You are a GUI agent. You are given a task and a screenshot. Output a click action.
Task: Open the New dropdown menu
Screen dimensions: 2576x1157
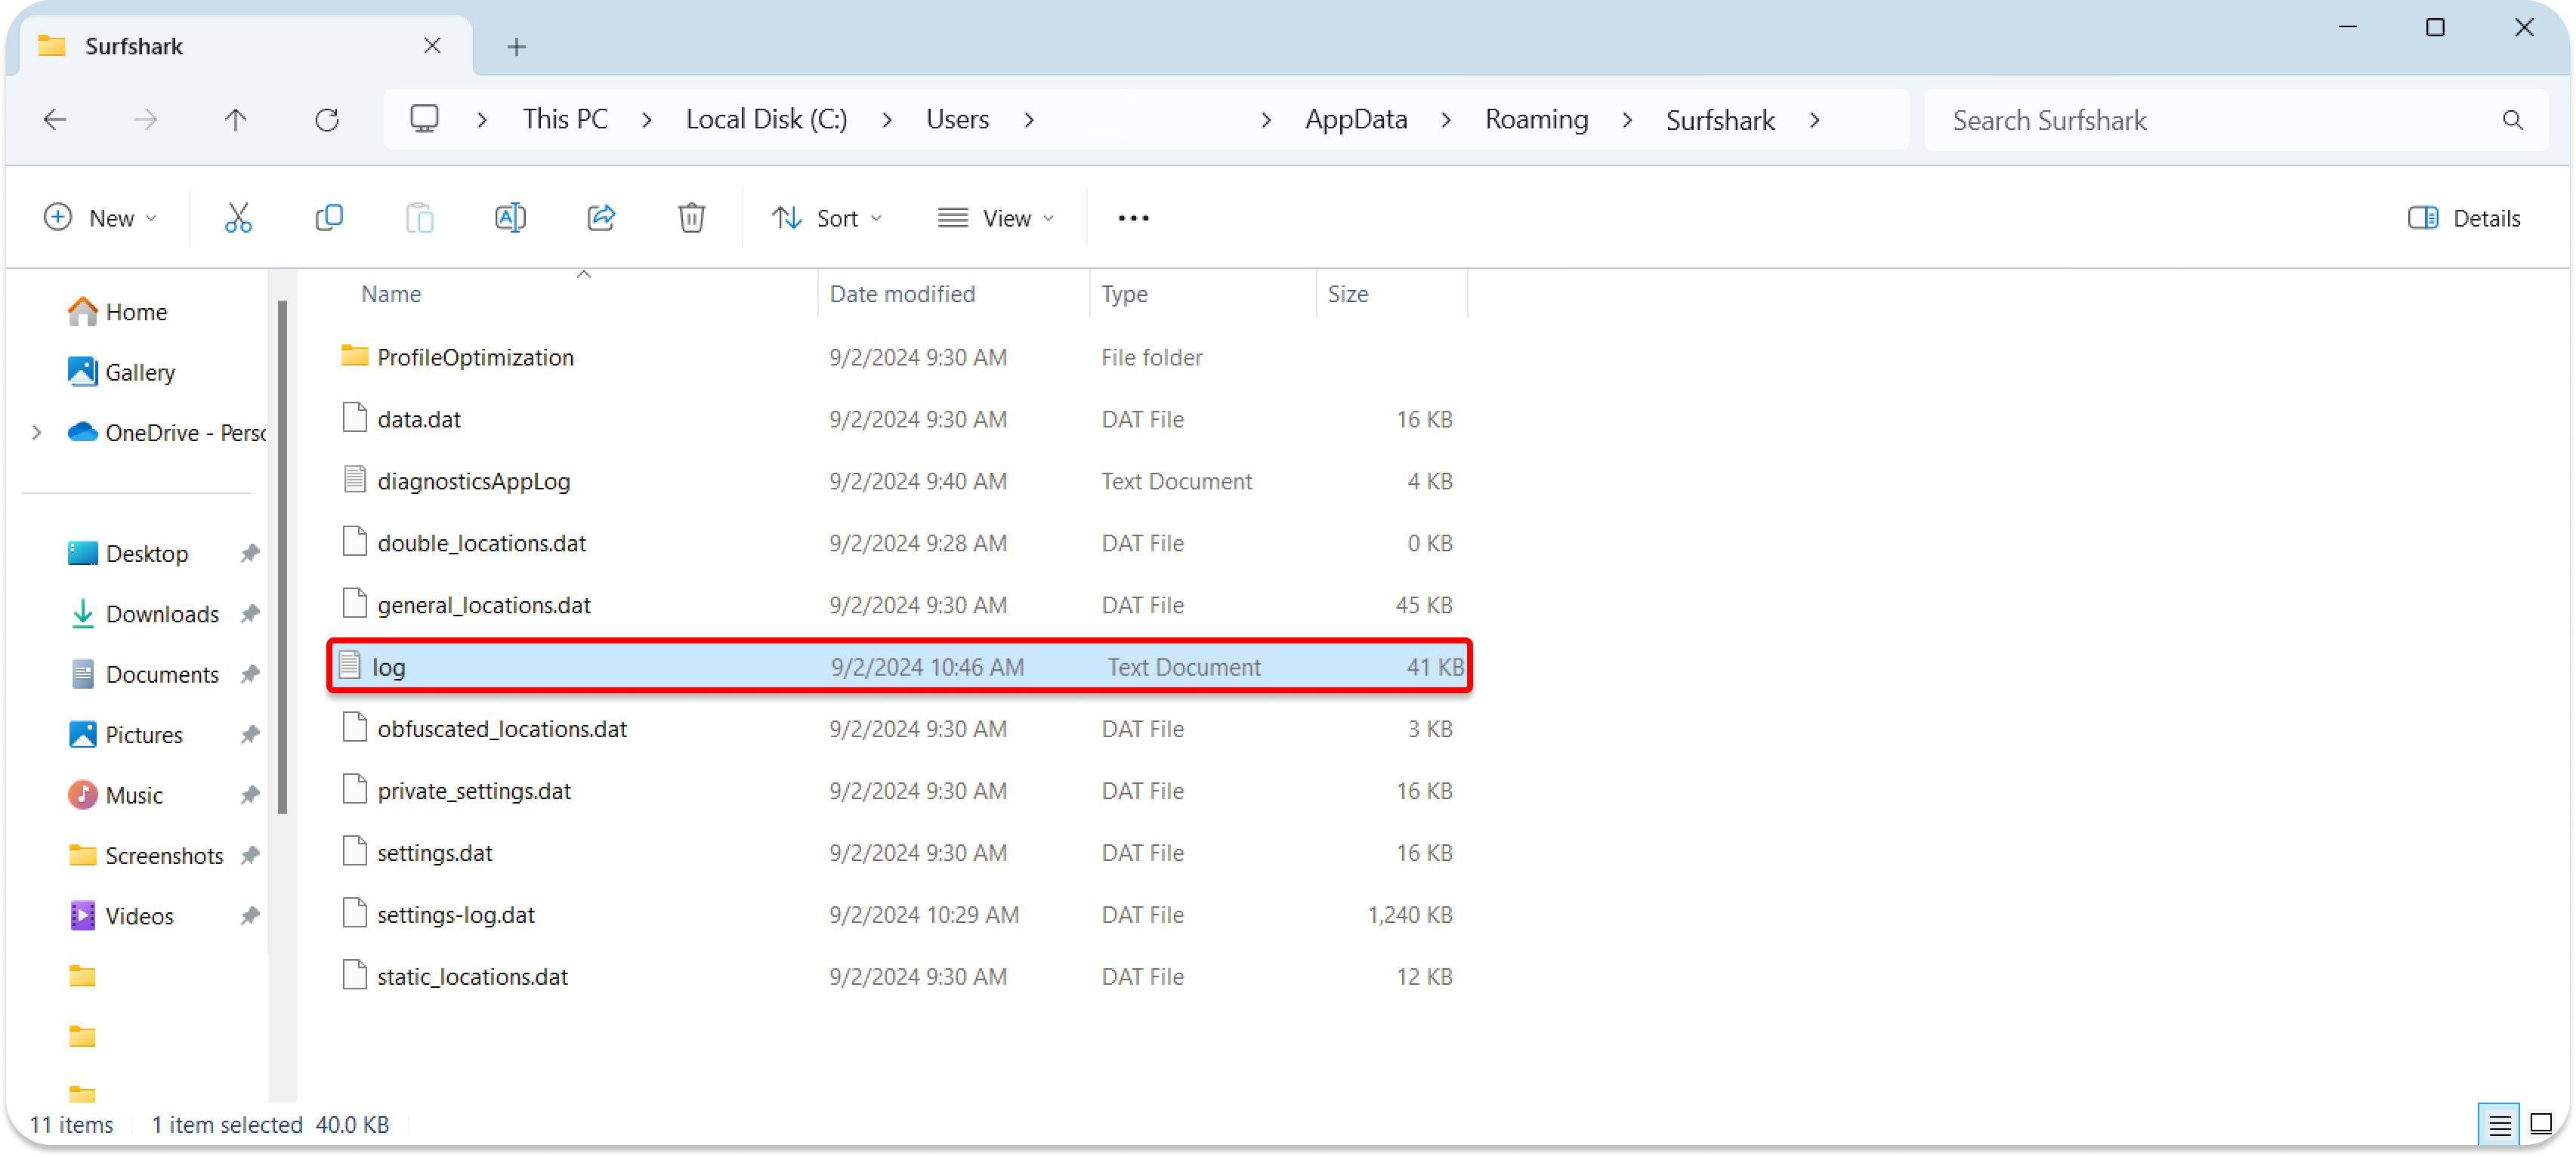pyautogui.click(x=101, y=218)
